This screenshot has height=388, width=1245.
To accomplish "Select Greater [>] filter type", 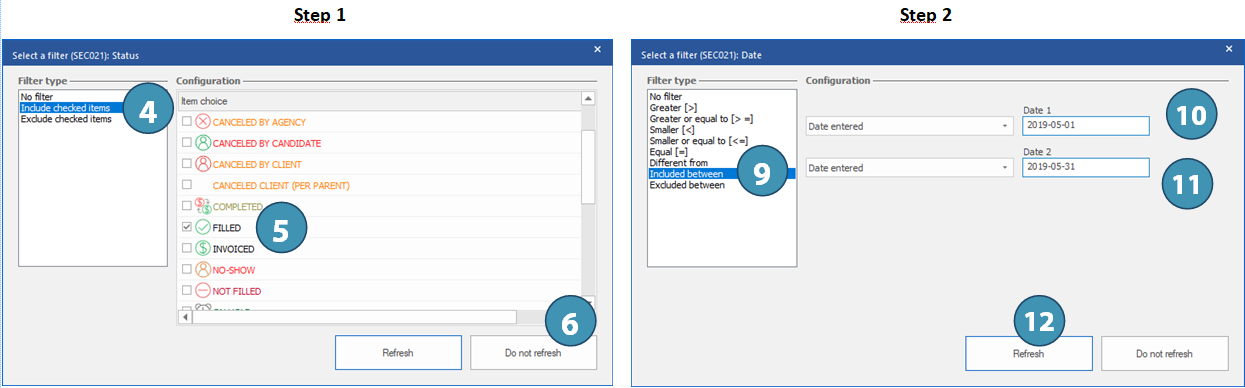I will point(722,107).
